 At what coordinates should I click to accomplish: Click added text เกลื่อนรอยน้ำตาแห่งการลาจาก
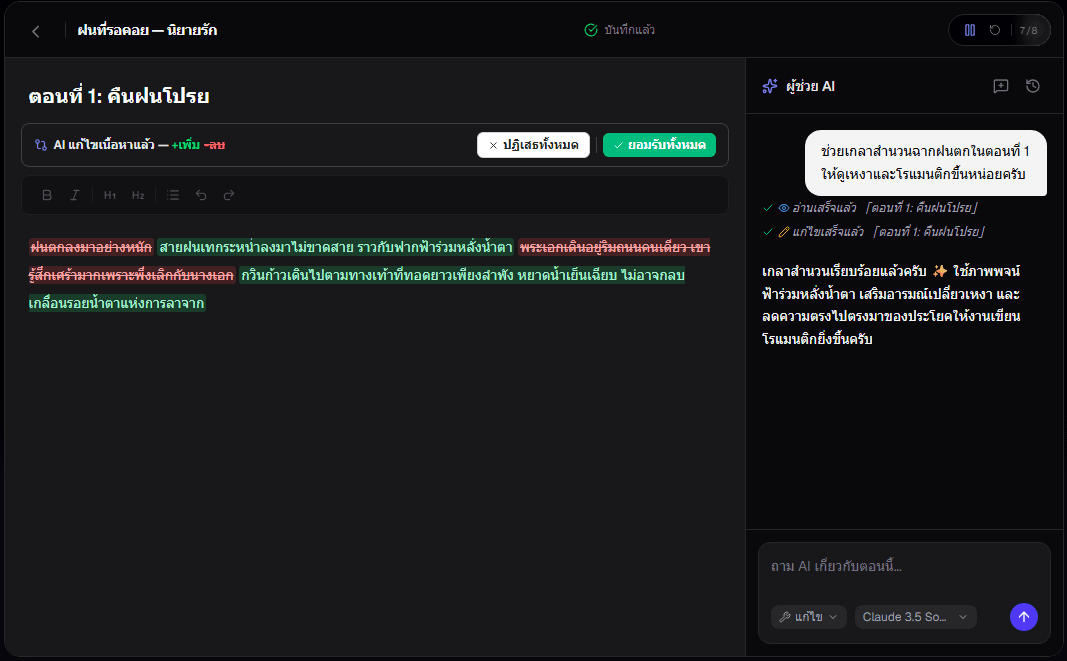tap(116, 303)
